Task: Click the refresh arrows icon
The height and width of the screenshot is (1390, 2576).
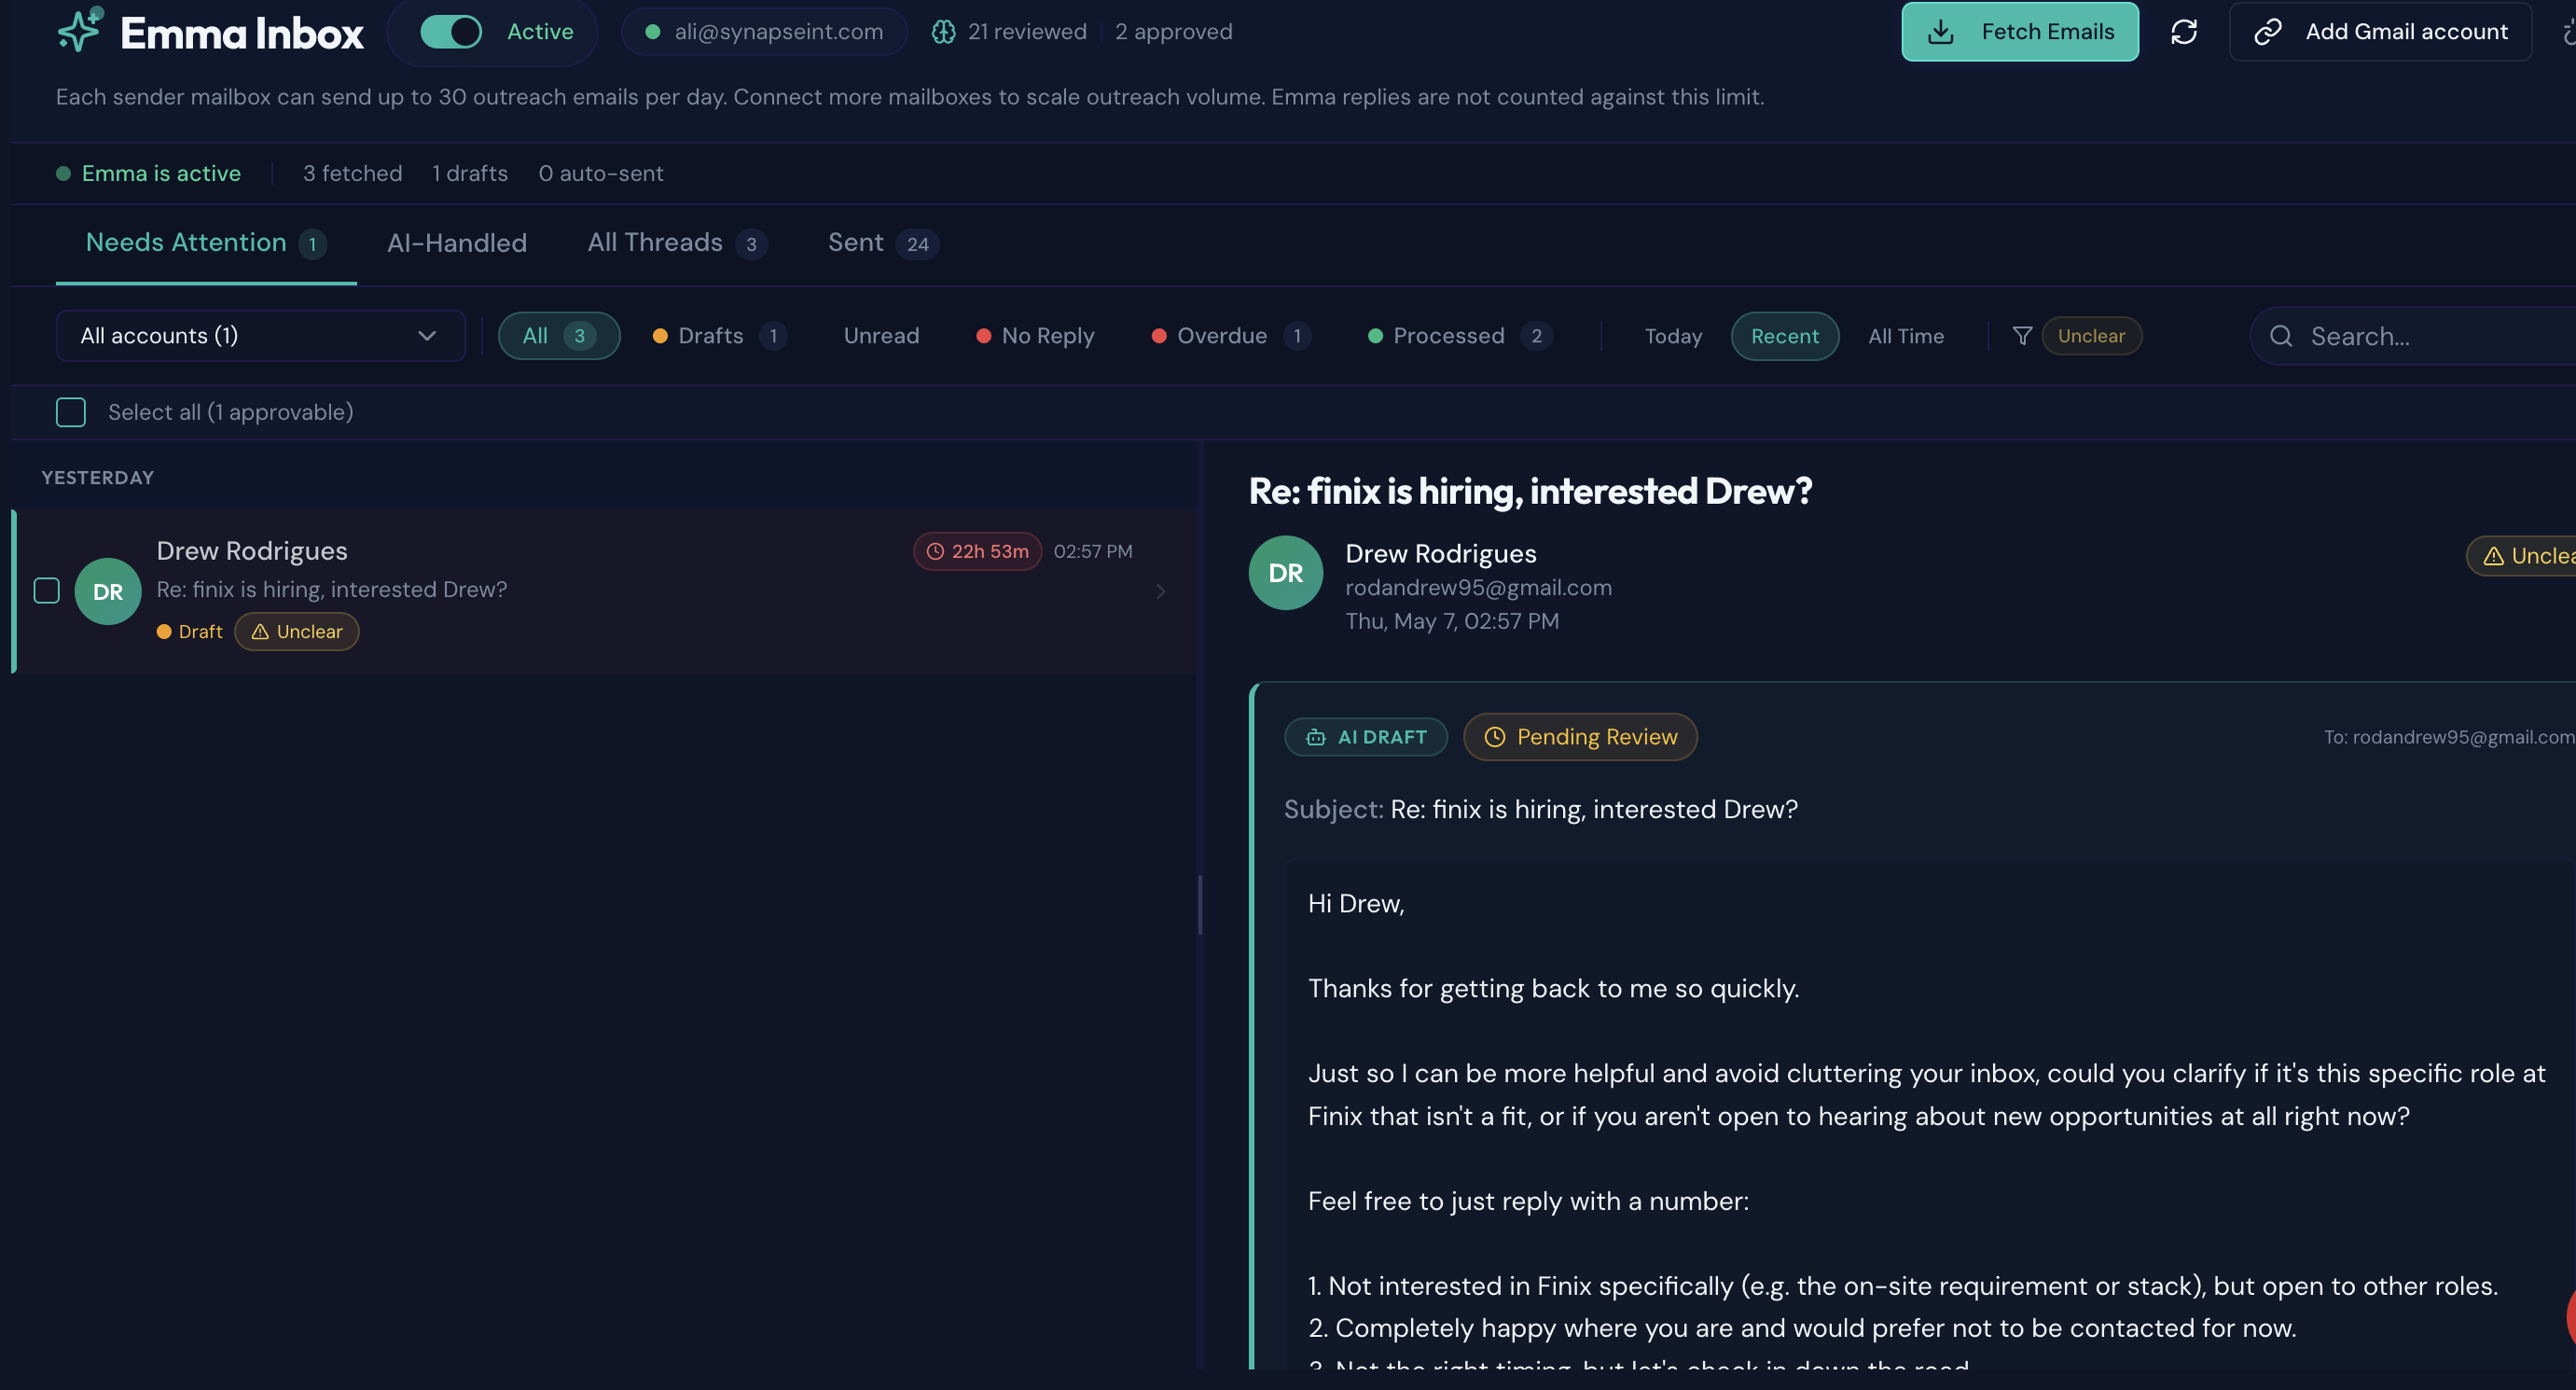Action: (2184, 32)
